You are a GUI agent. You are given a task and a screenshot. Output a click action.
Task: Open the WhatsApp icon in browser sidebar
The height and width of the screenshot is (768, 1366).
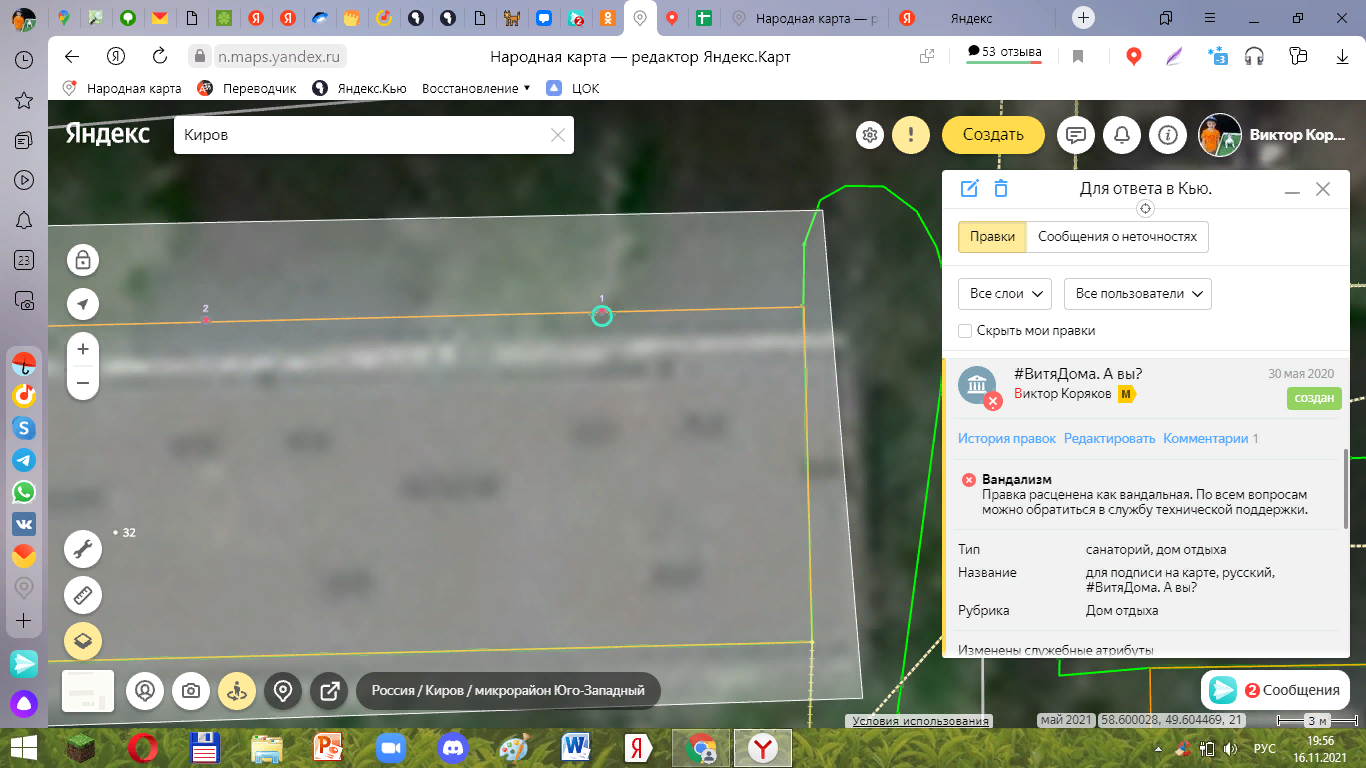pyautogui.click(x=24, y=492)
